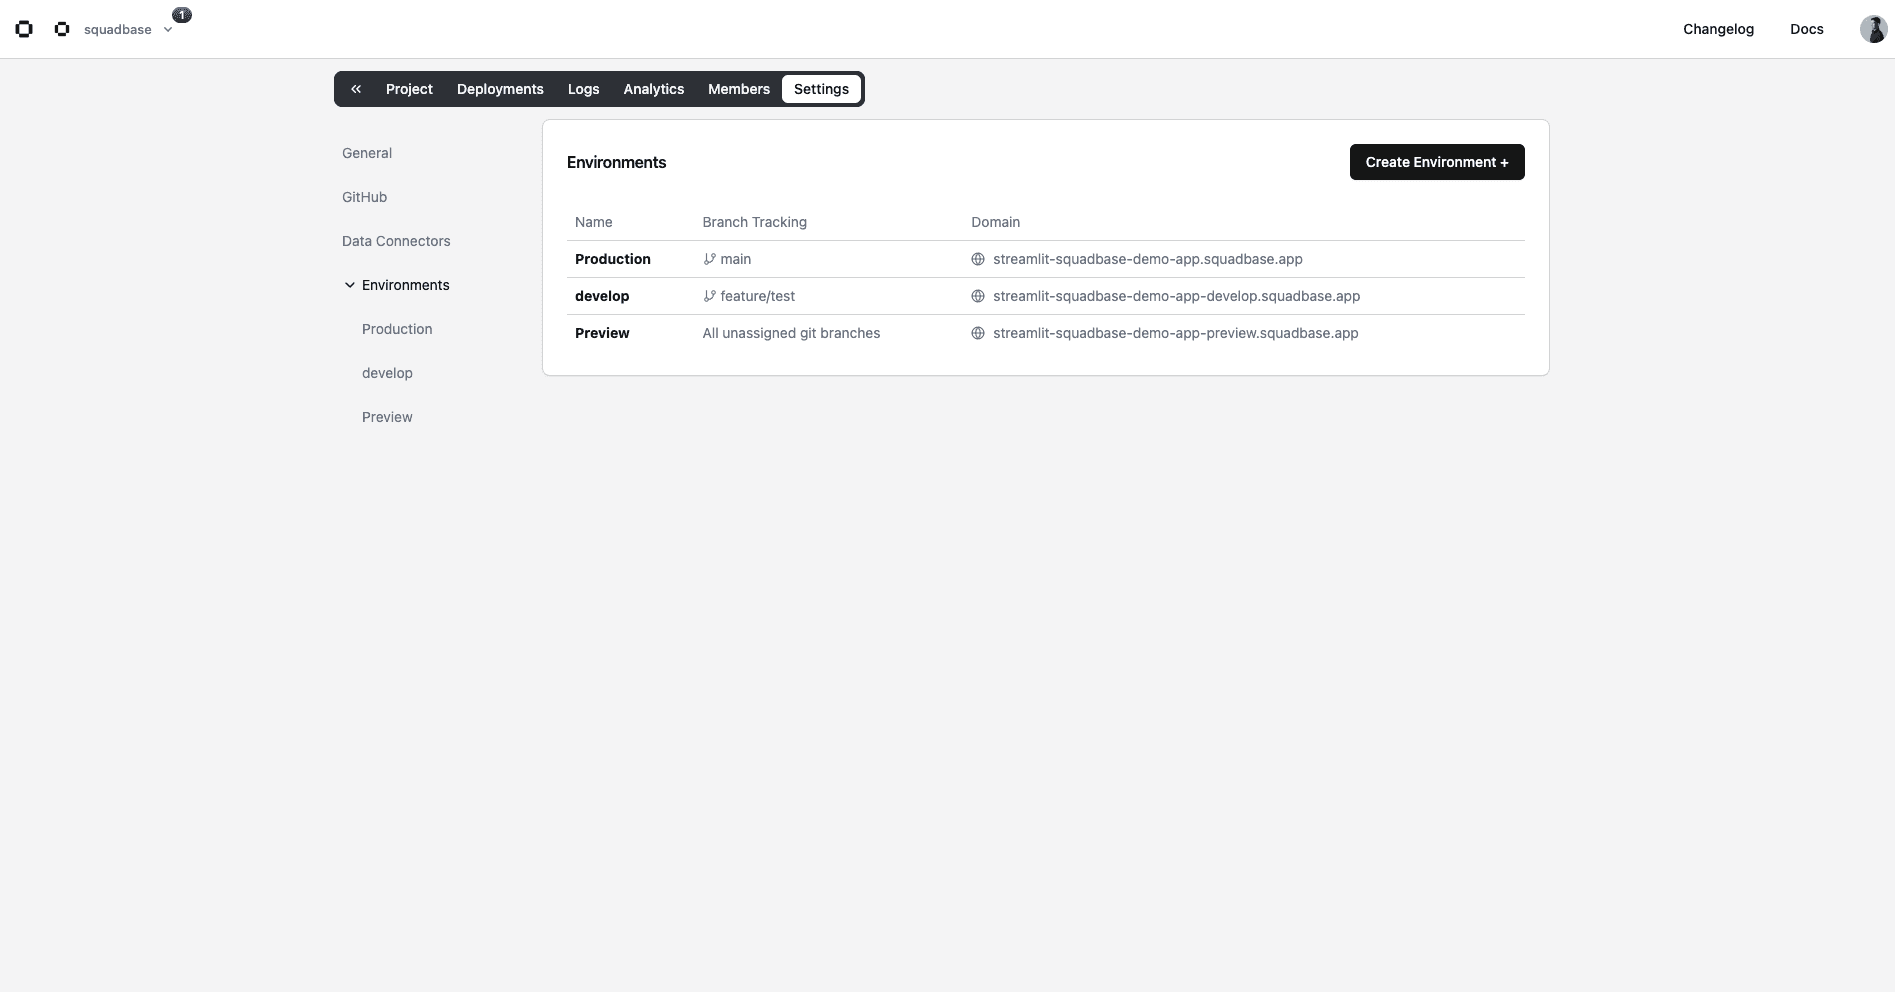Click the double-chevron back icon in tab bar
The image size is (1895, 992).
(356, 89)
